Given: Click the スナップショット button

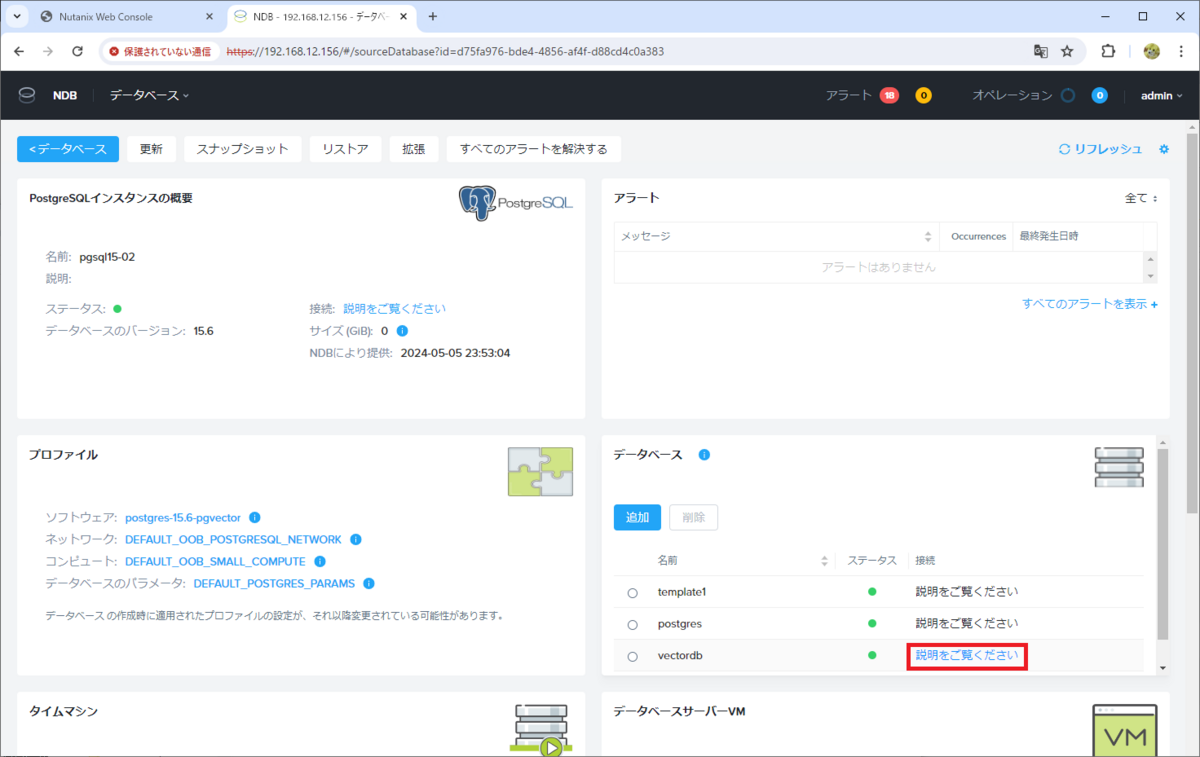Looking at the screenshot, I should point(243,149).
